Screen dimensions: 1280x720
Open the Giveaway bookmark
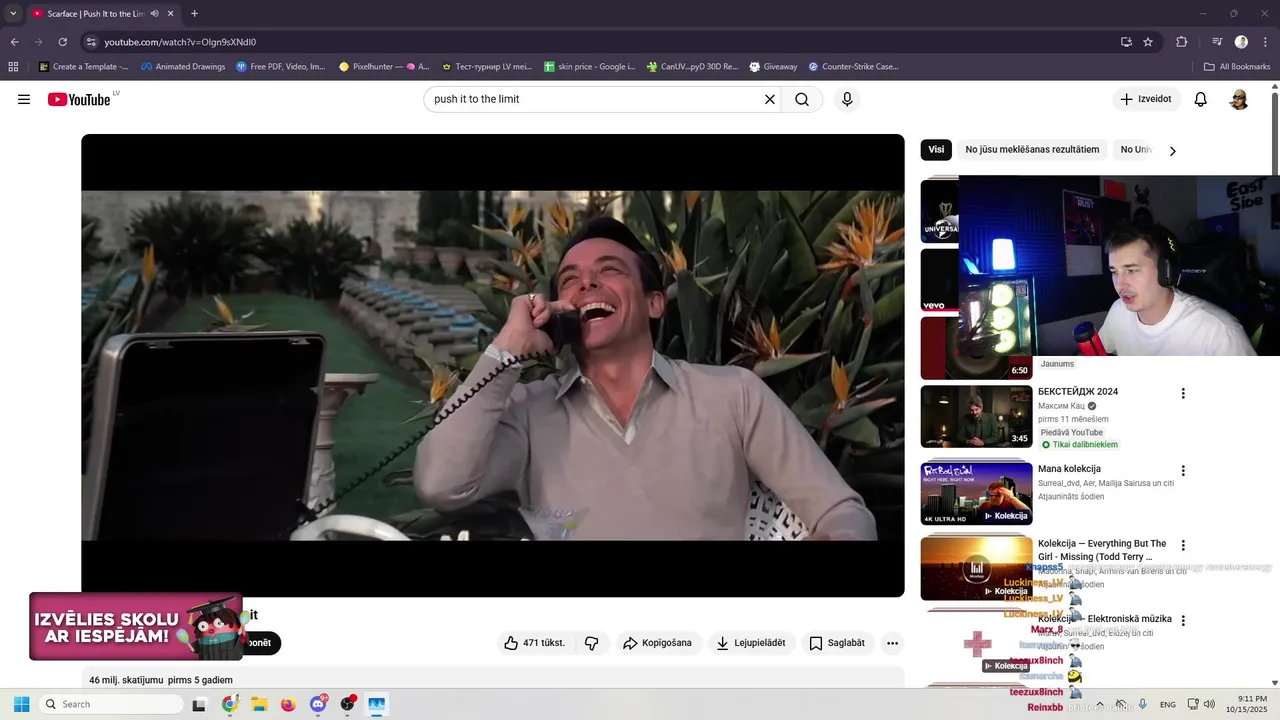[x=773, y=67]
